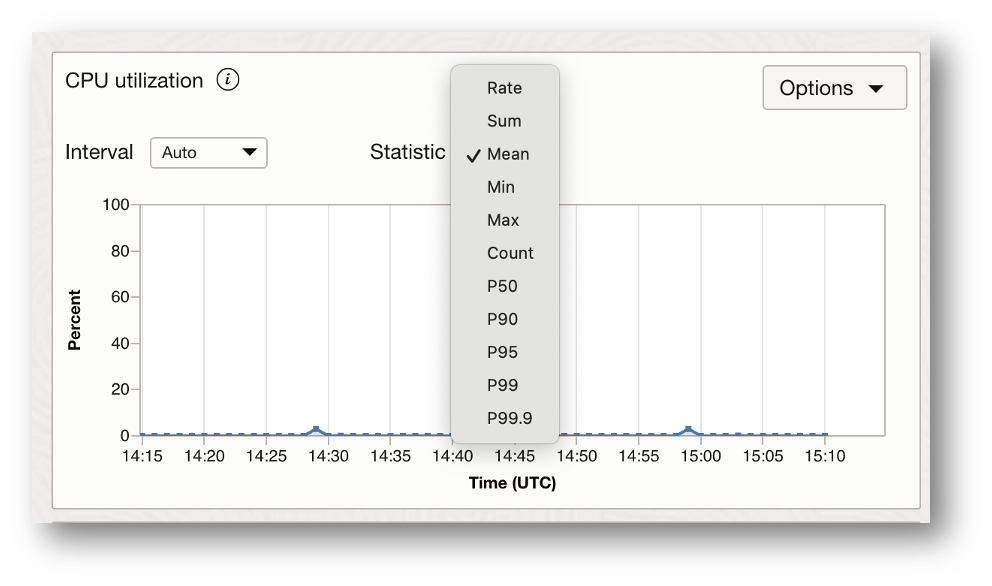
Task: Open the Options dropdown button
Action: pyautogui.click(x=834, y=88)
